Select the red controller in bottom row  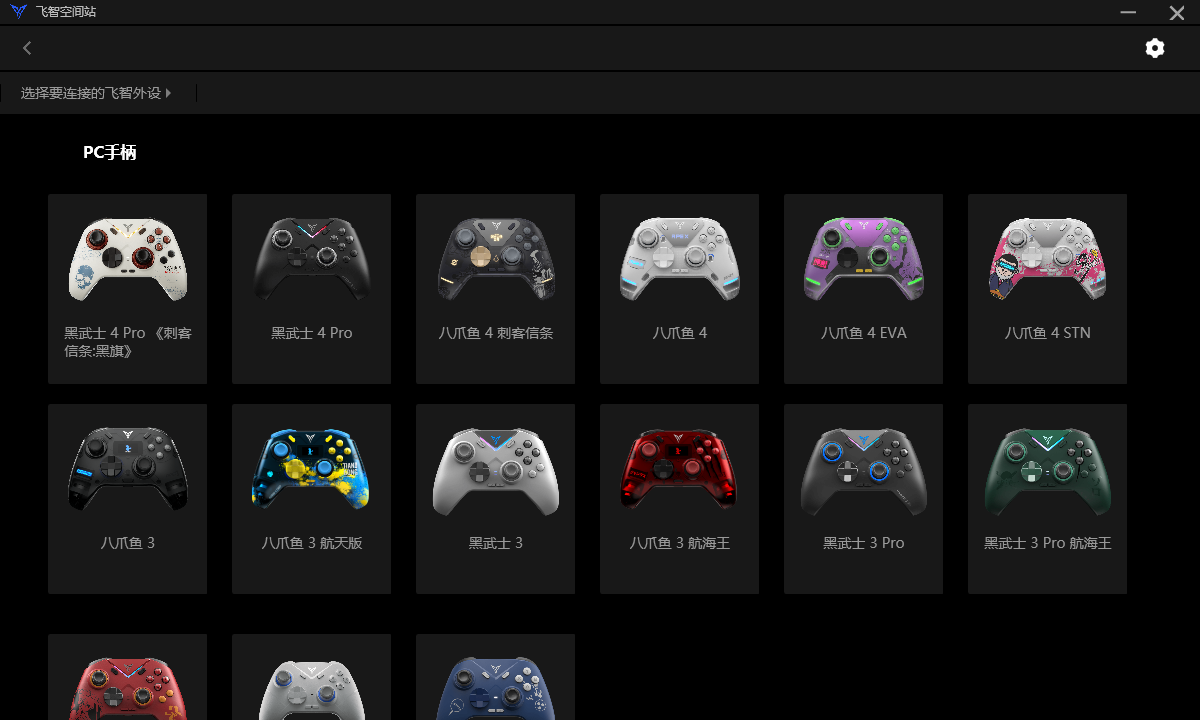pyautogui.click(x=127, y=677)
